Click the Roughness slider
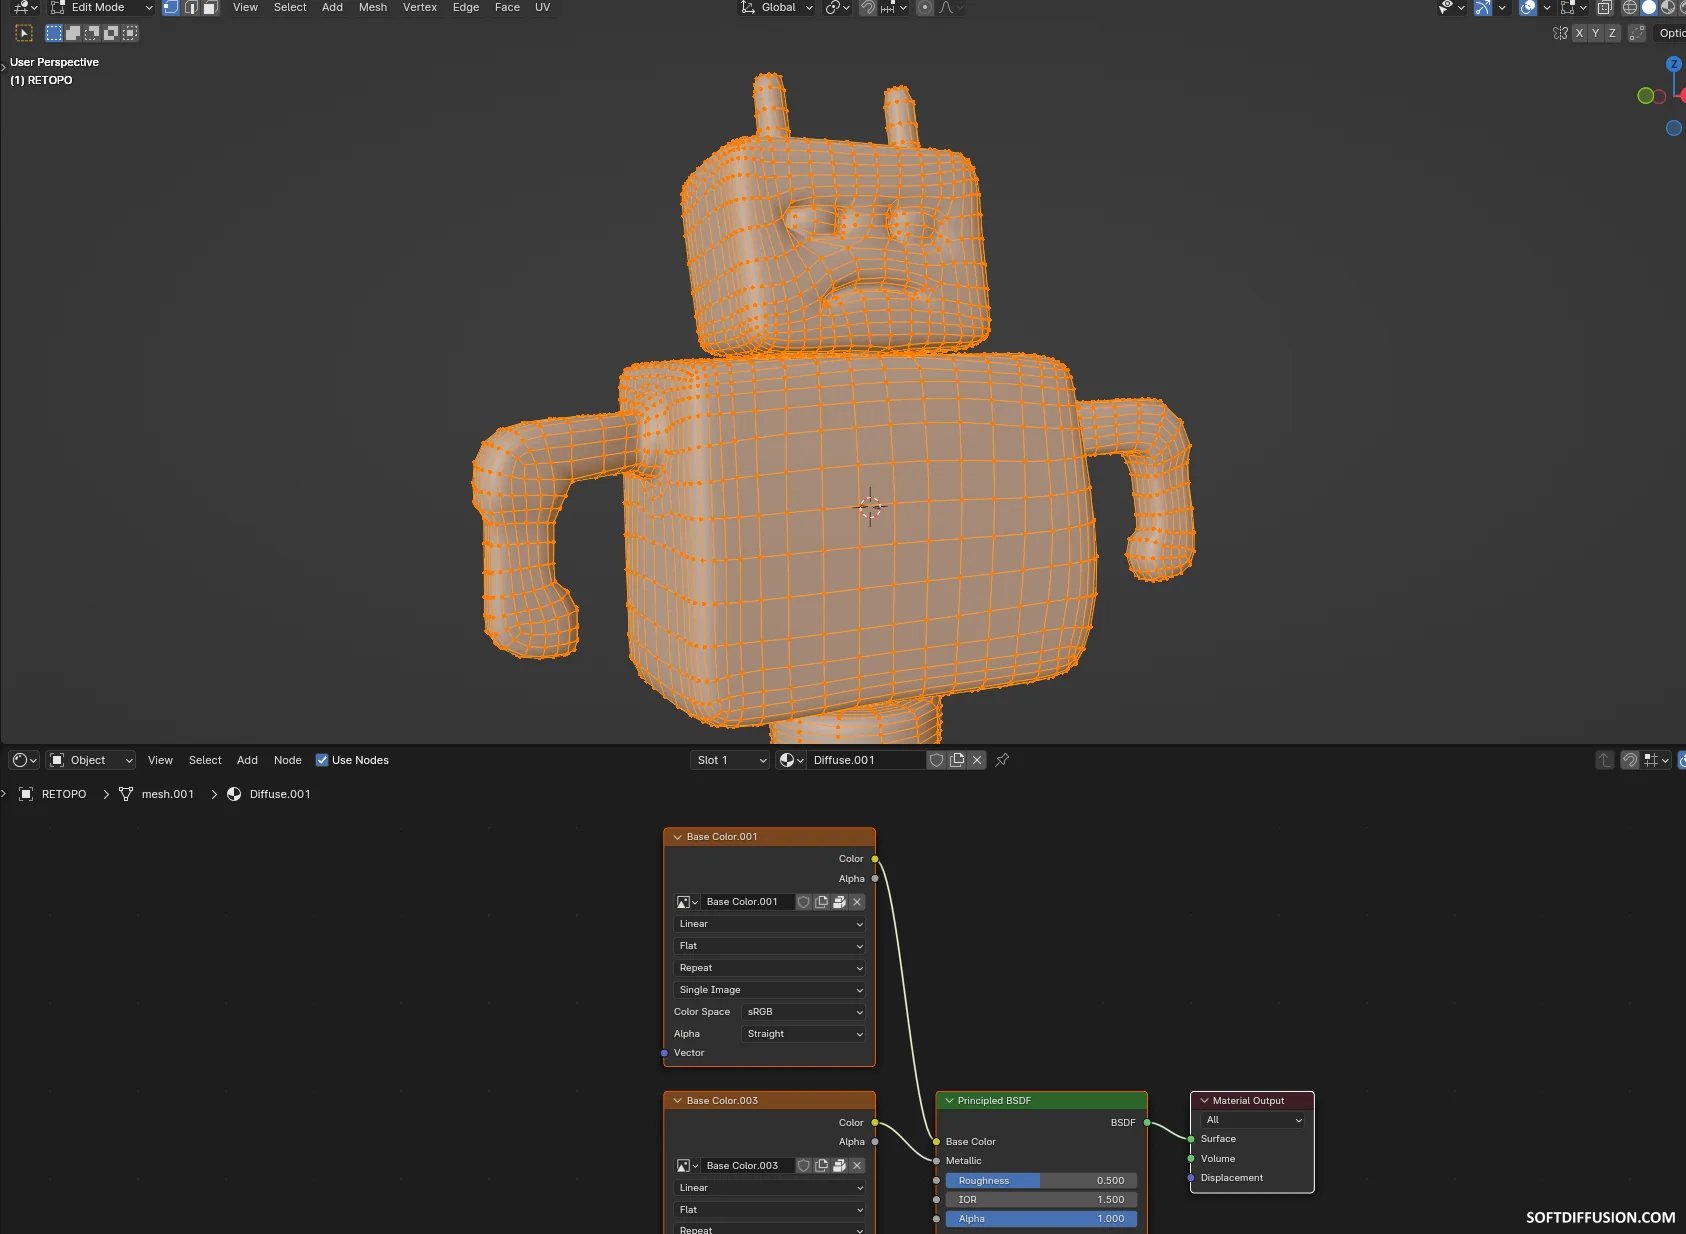The image size is (1686, 1234). (1041, 1181)
